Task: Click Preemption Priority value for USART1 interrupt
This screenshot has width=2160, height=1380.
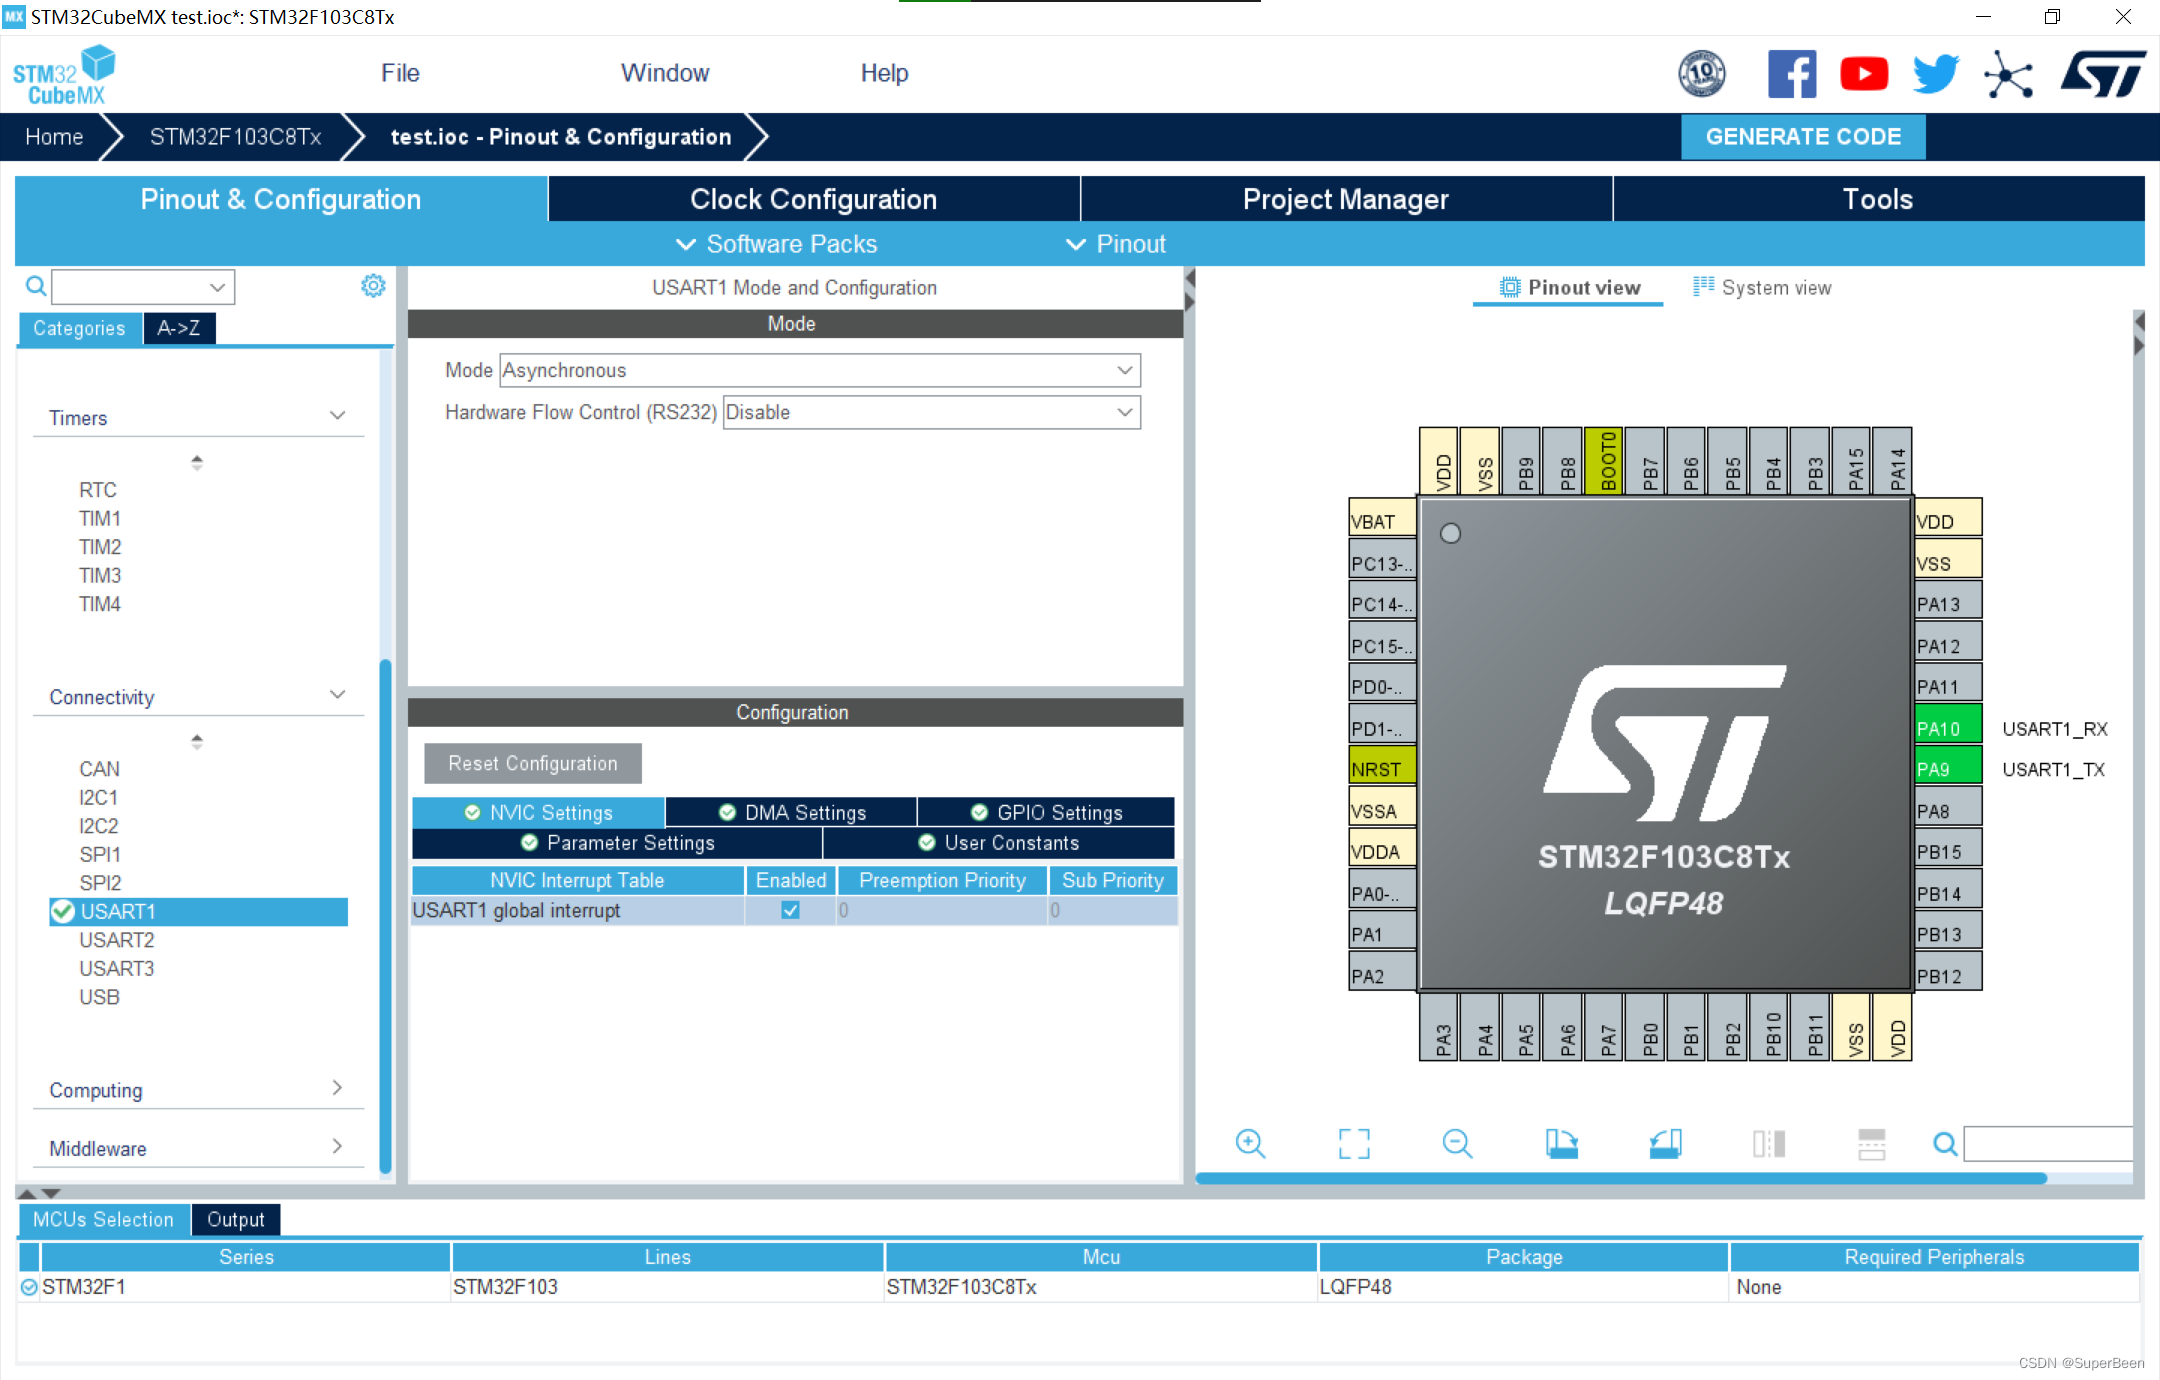Action: click(x=942, y=910)
